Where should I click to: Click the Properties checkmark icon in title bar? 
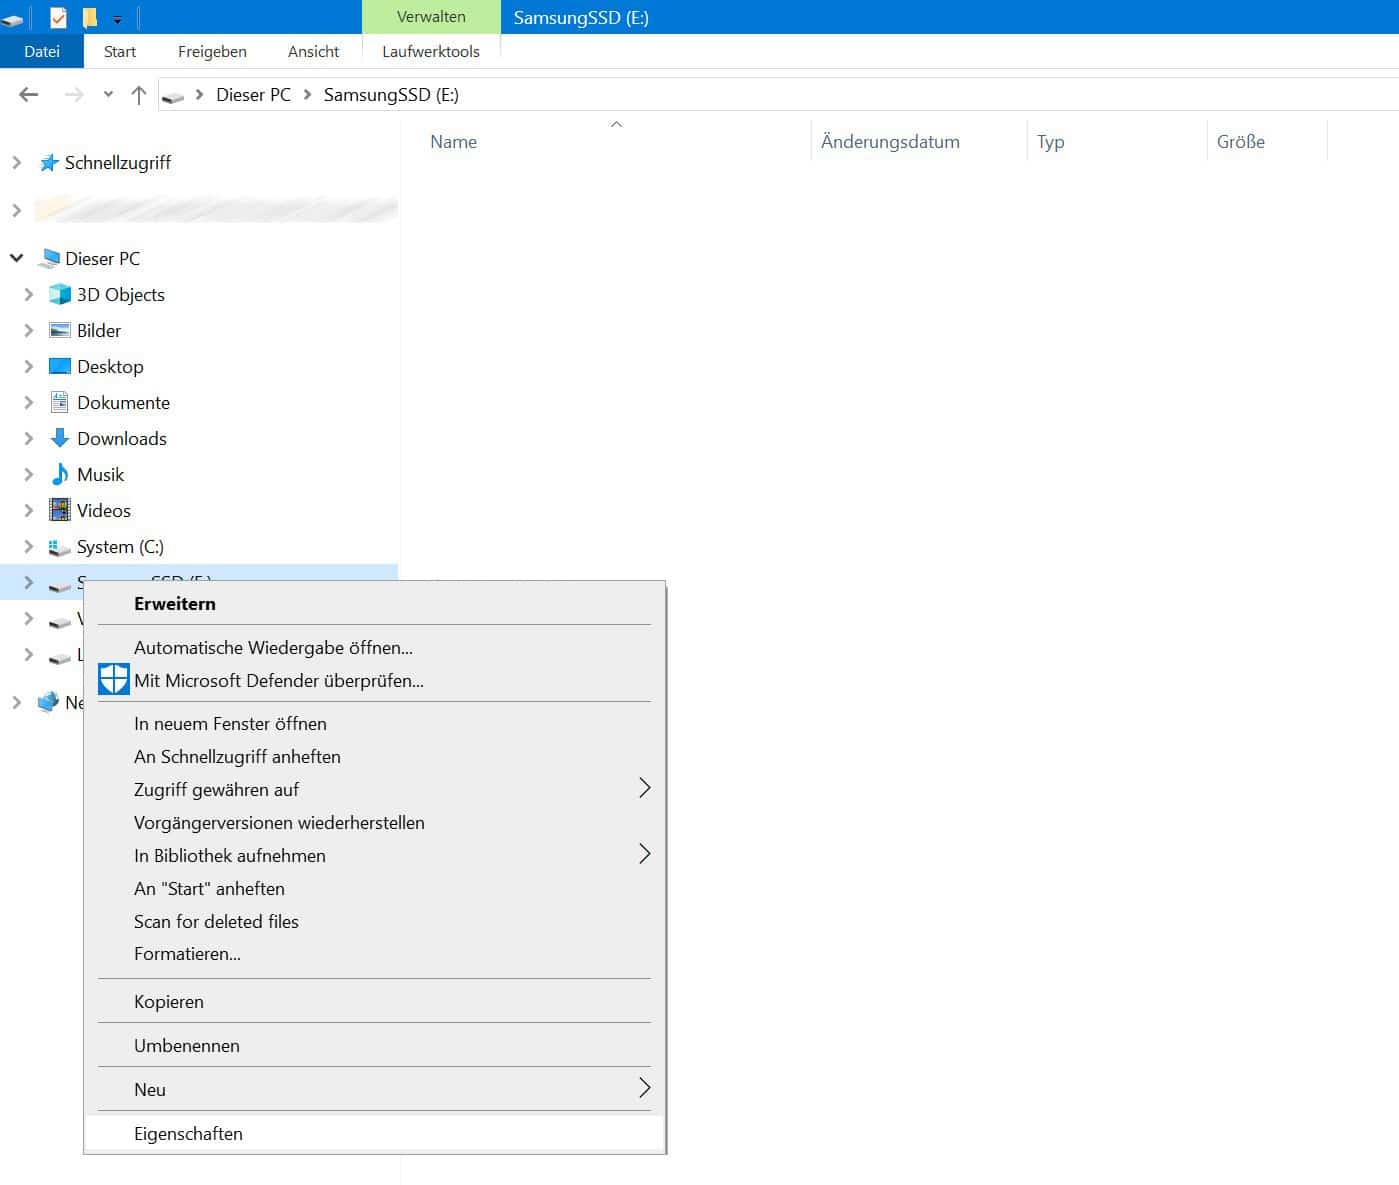click(58, 17)
